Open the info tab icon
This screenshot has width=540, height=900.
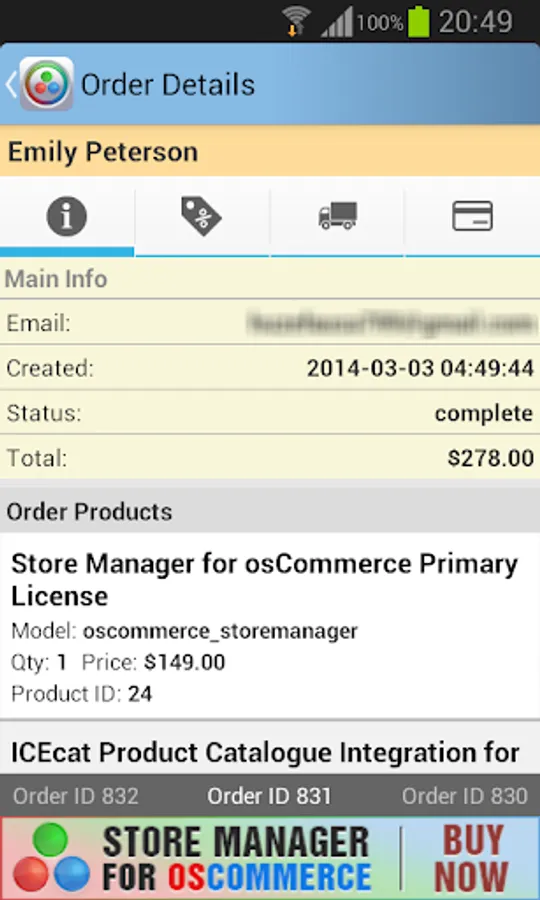tap(67, 217)
